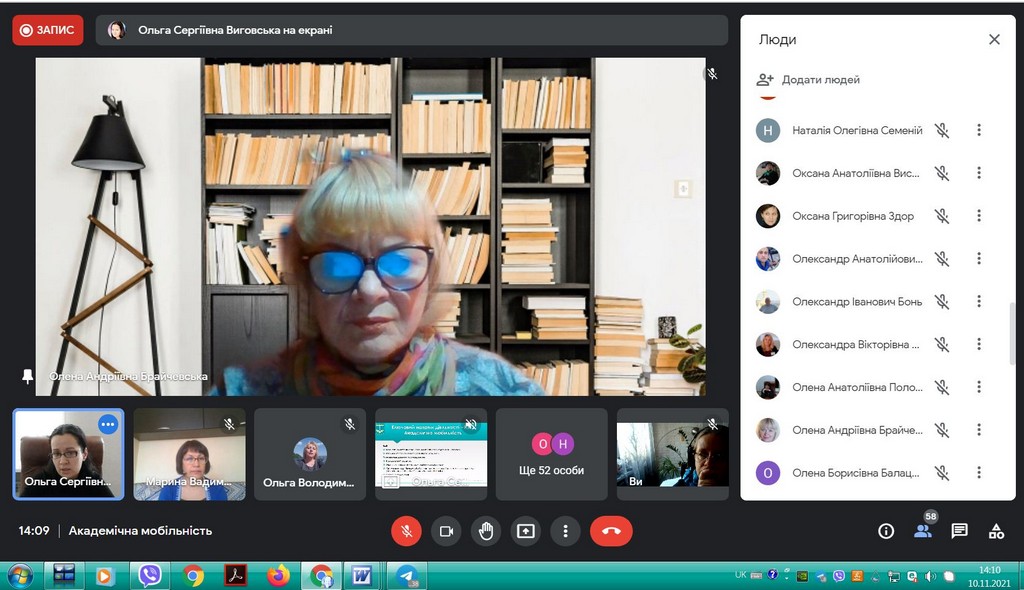Open more options for Олександр Іванович Бонь
Screen dimensions: 1024x590
[979, 301]
